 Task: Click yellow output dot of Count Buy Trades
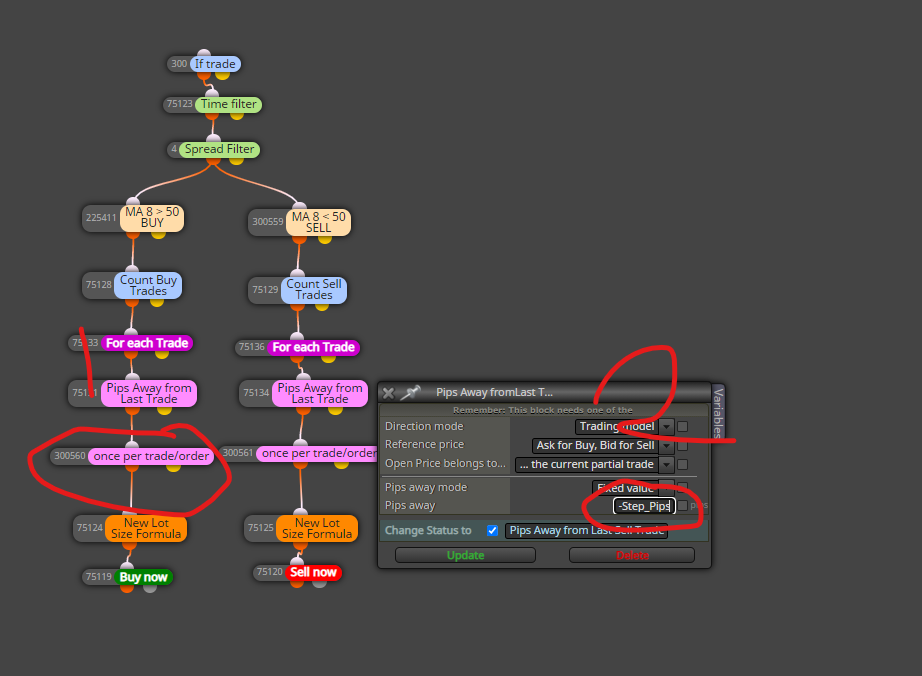pyautogui.click(x=156, y=302)
